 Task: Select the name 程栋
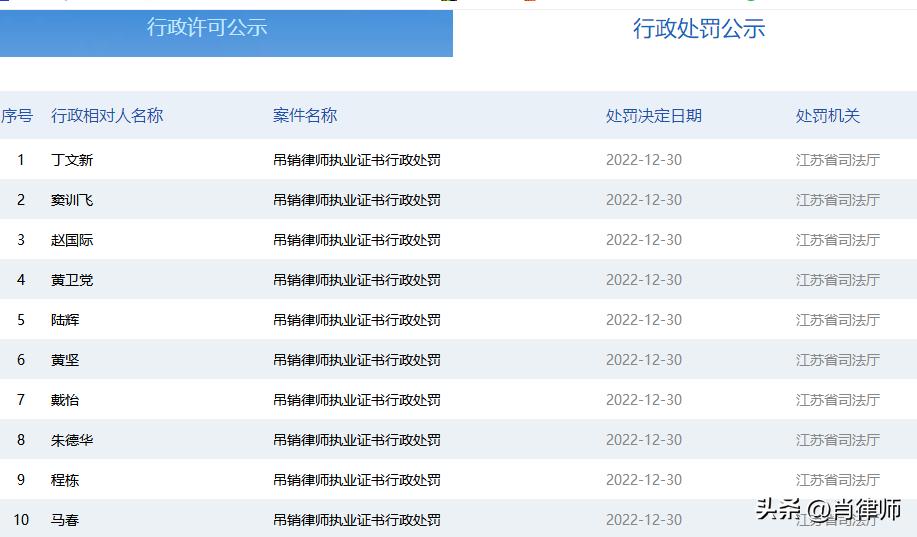[65, 480]
